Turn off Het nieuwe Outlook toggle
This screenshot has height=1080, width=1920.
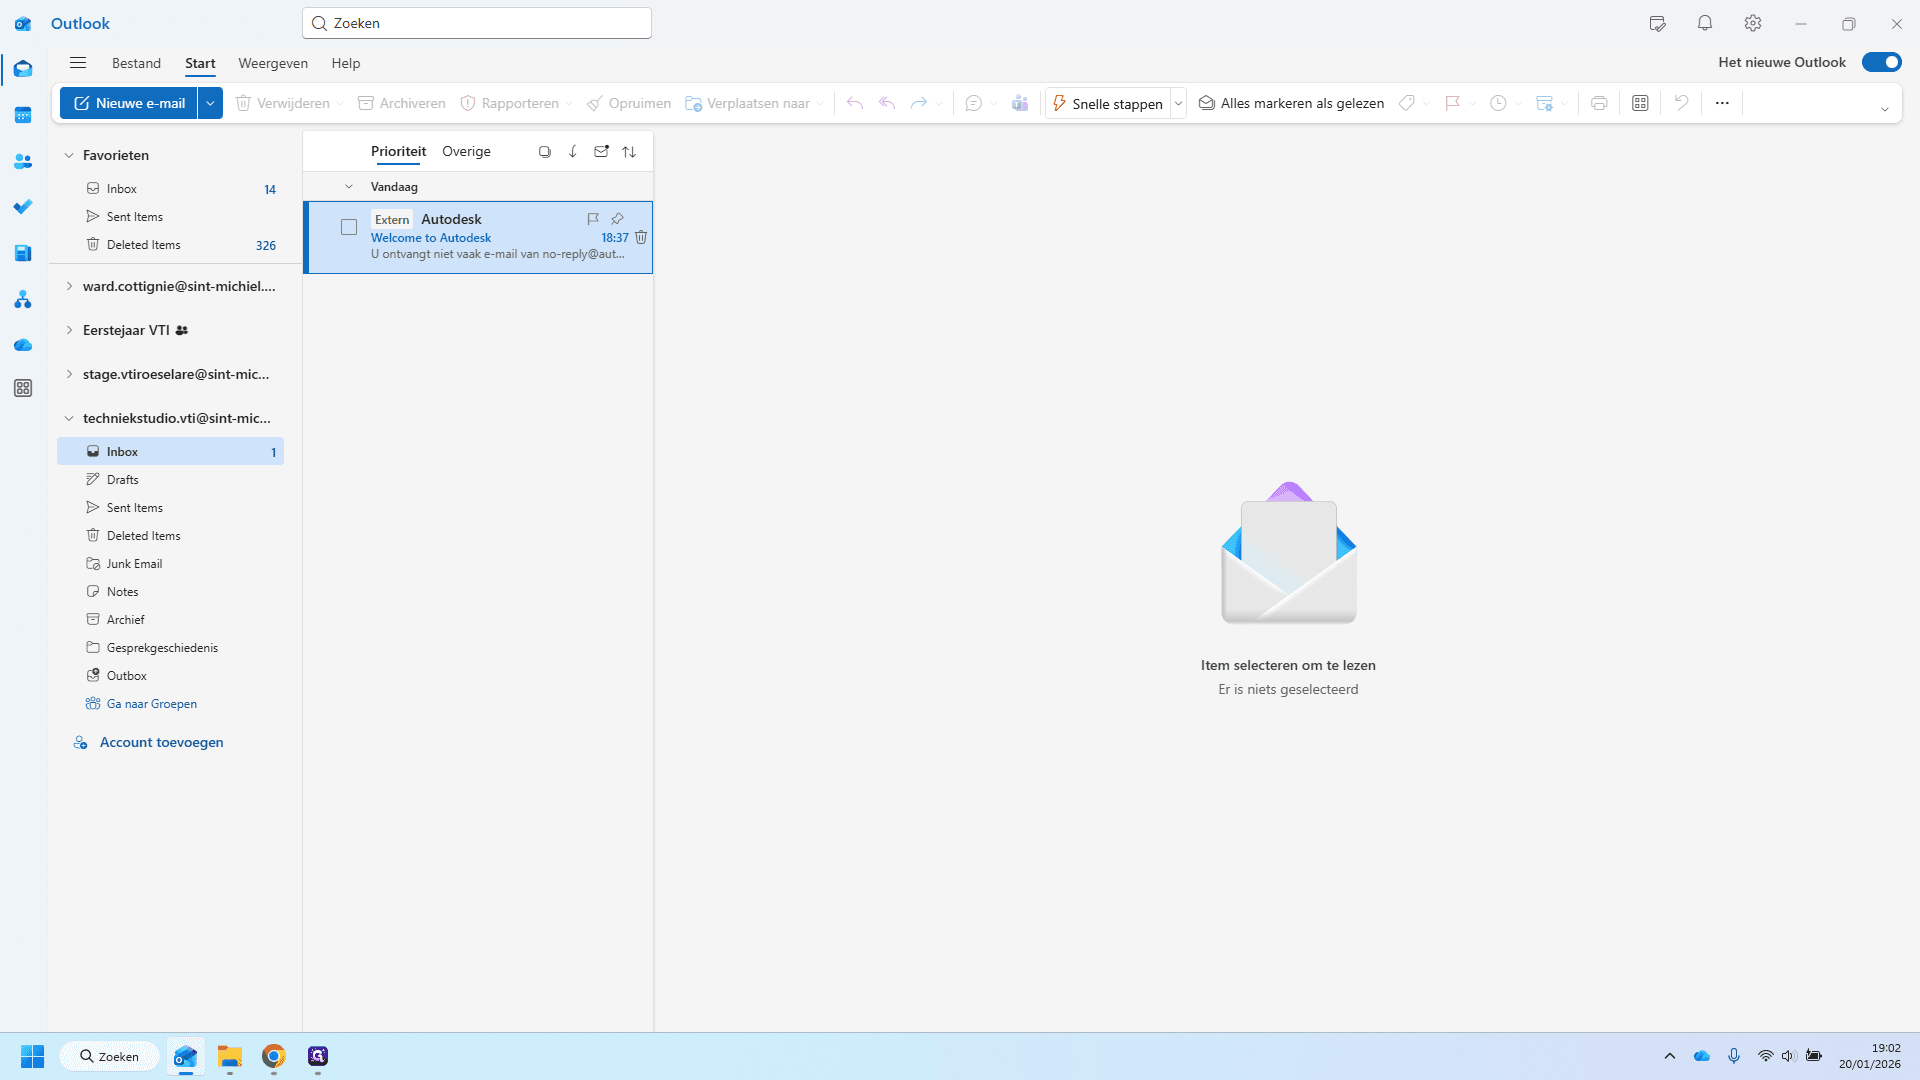tap(1881, 62)
